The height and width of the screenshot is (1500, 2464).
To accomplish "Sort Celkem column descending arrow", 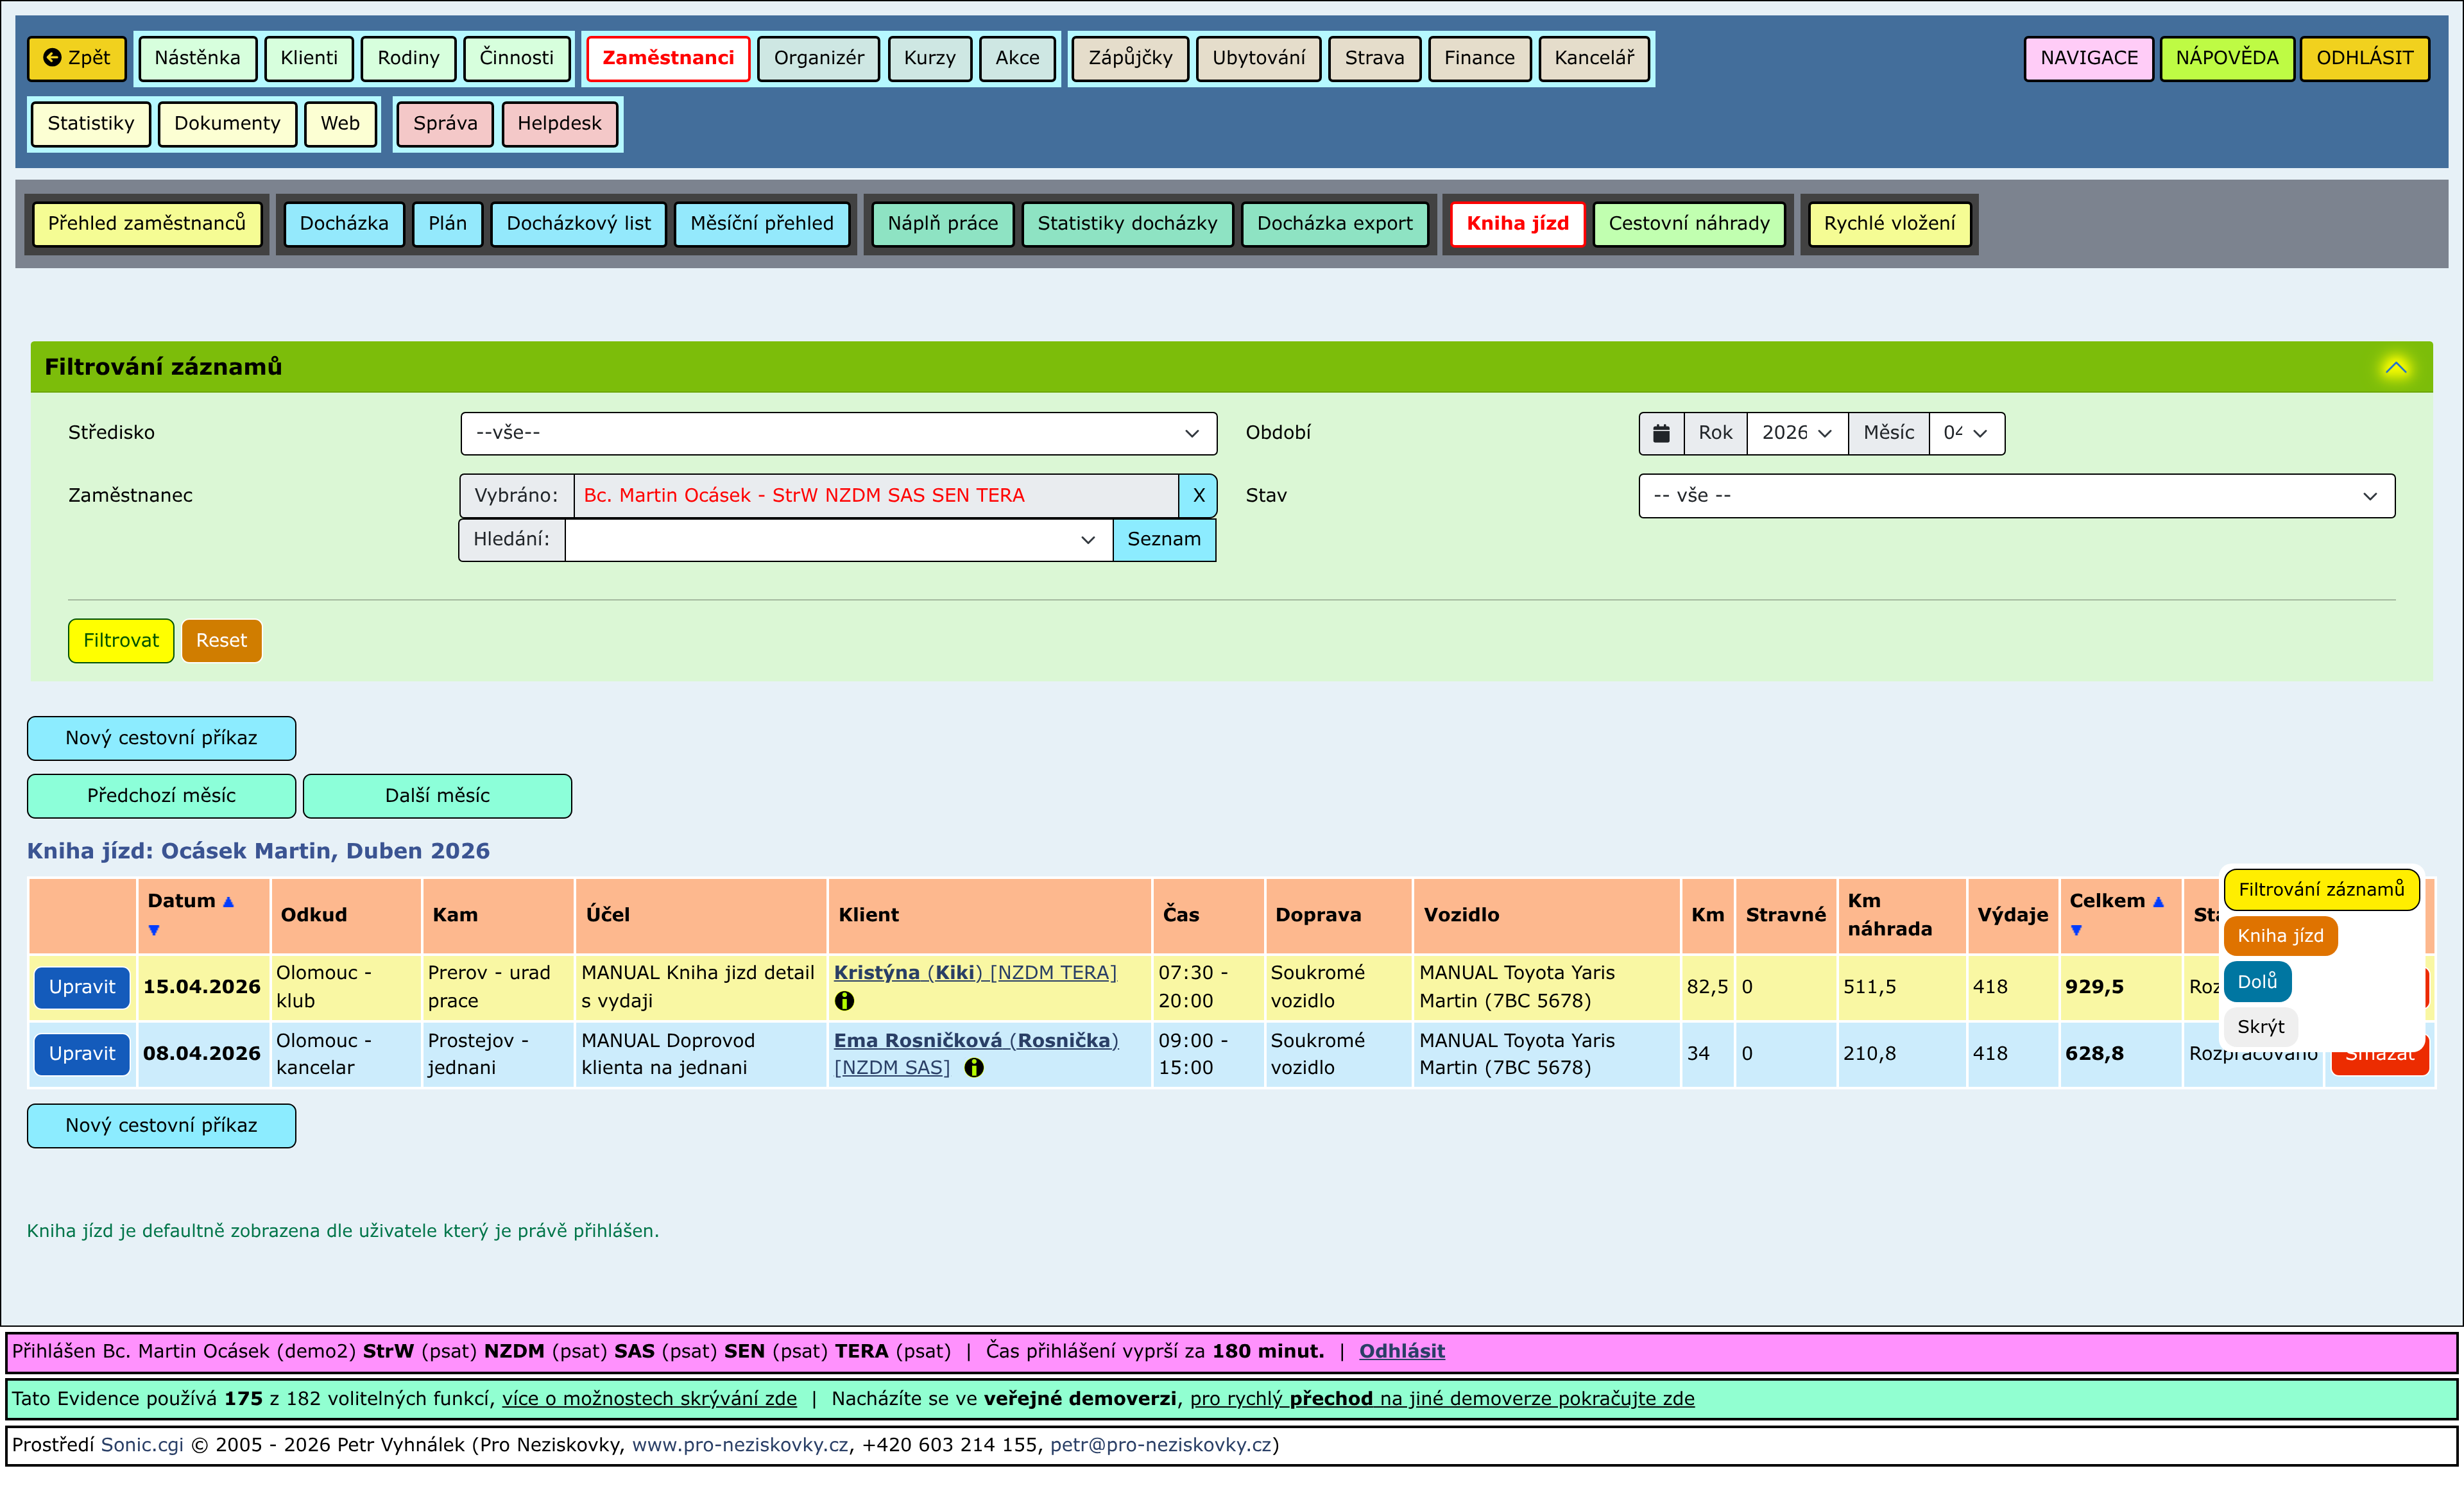I will pos(2076,931).
